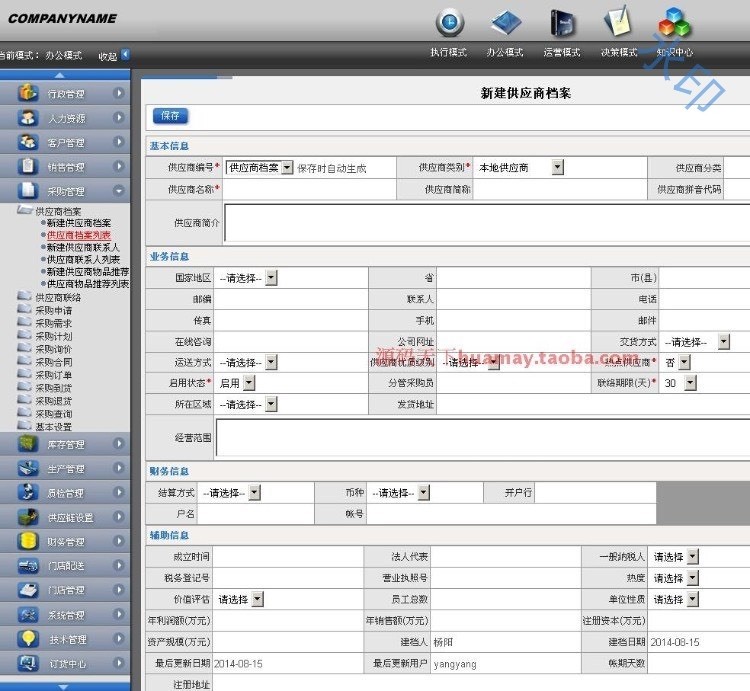Open 知识中心 colored cubes icon
The image size is (750, 691).
click(x=674, y=23)
